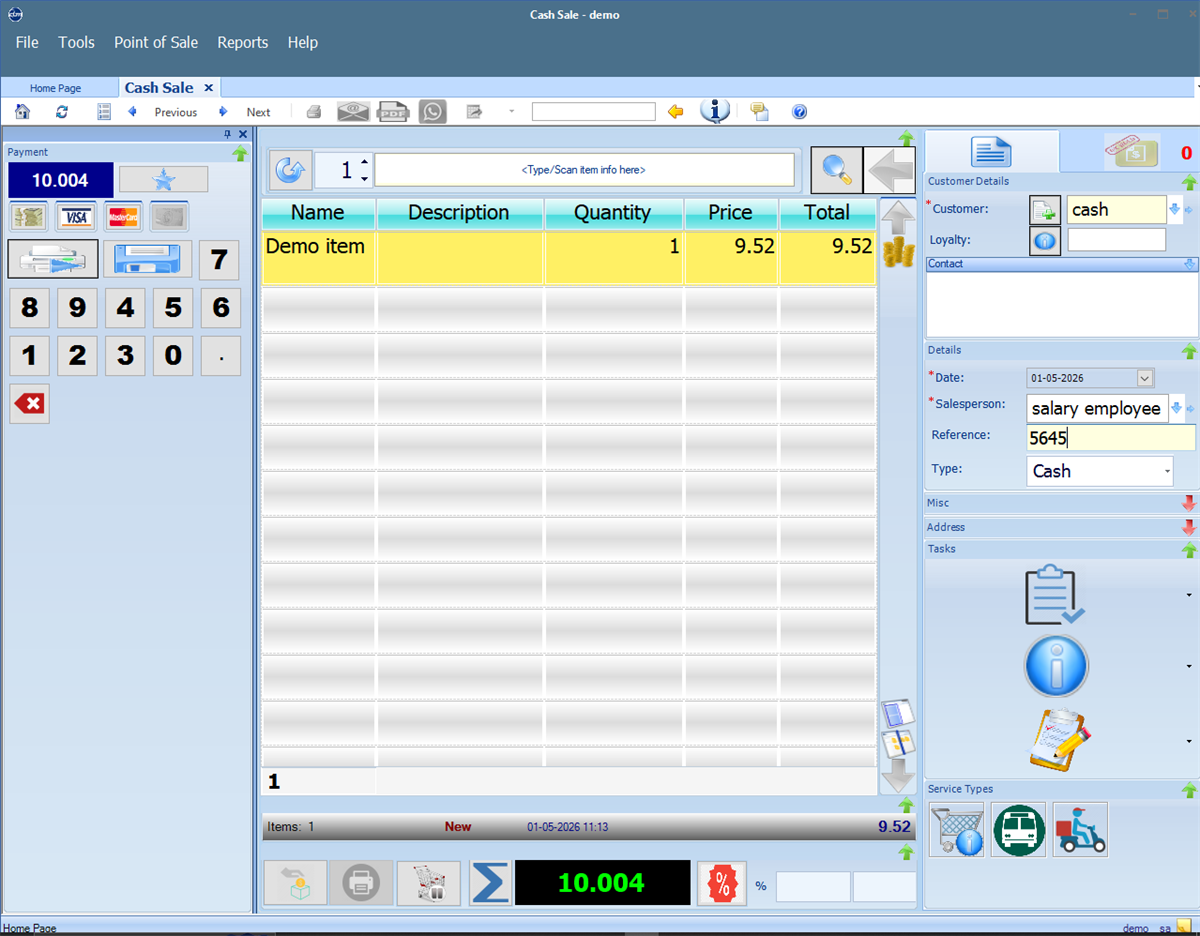Switch to the Home Page tab
1200x936 pixels.
coord(56,88)
